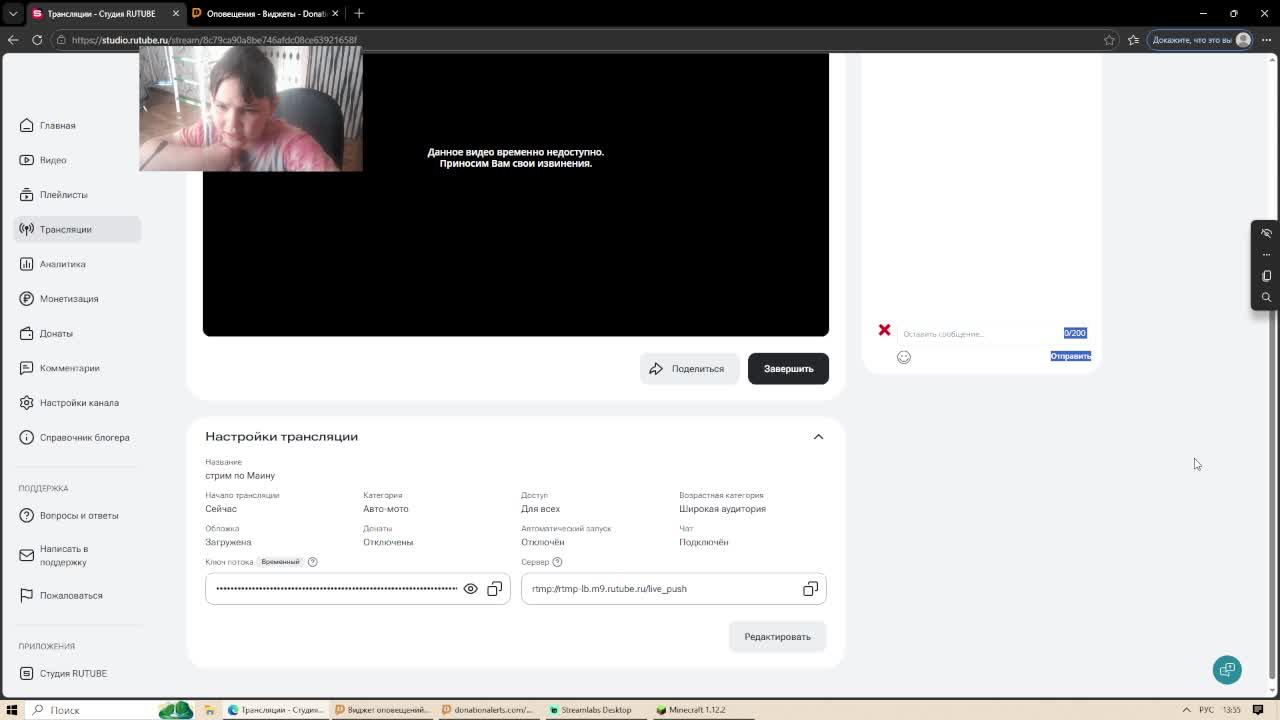Click the Донаты sidebar icon
This screenshot has width=1280, height=720.
[x=27, y=333]
